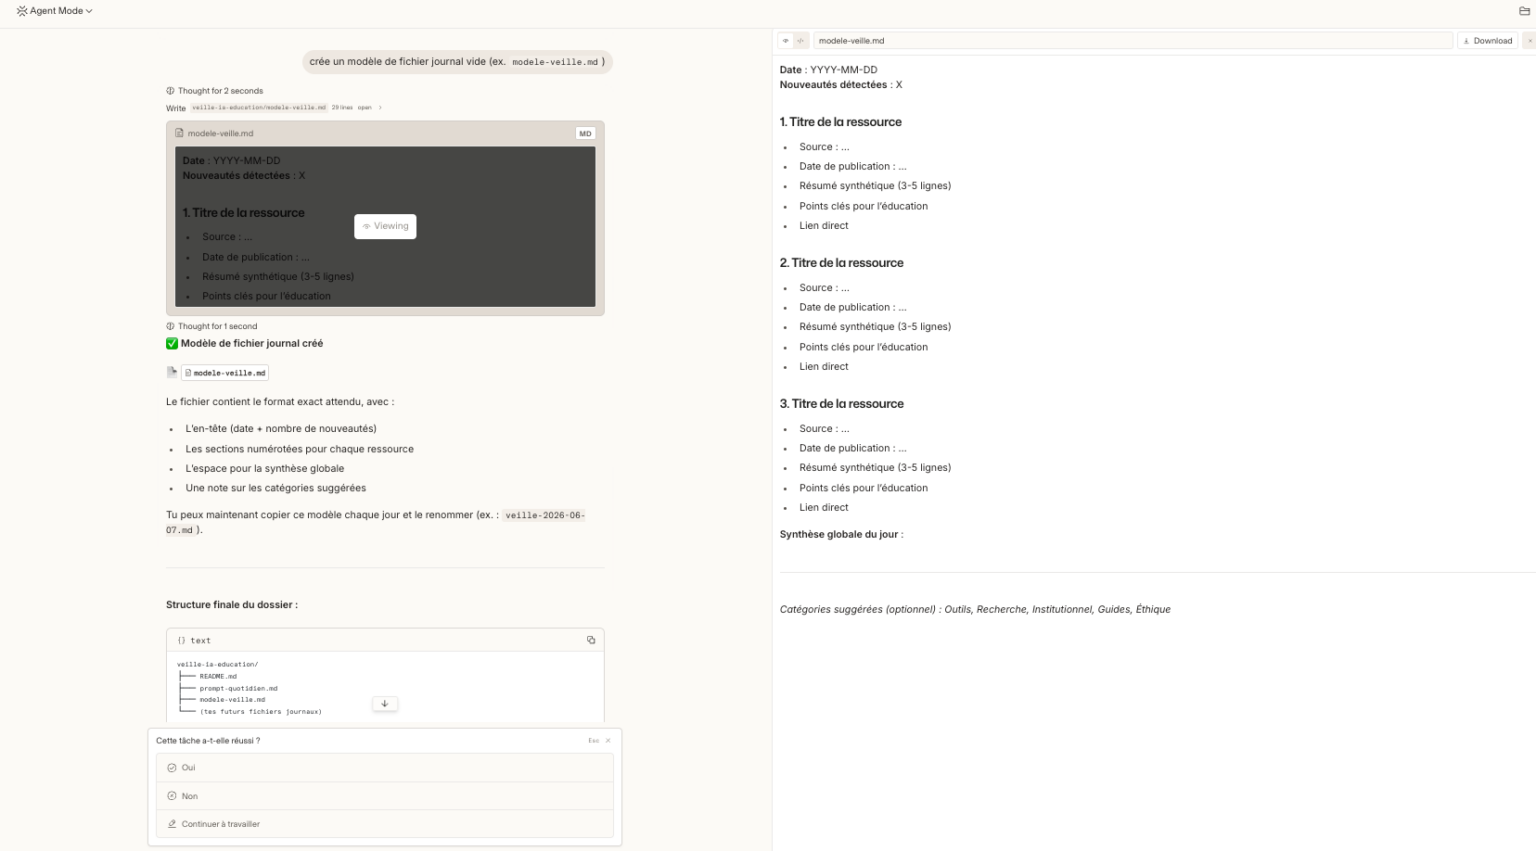
Task: Click '2. Titre de la ressource' heading
Action: pyautogui.click(x=842, y=263)
